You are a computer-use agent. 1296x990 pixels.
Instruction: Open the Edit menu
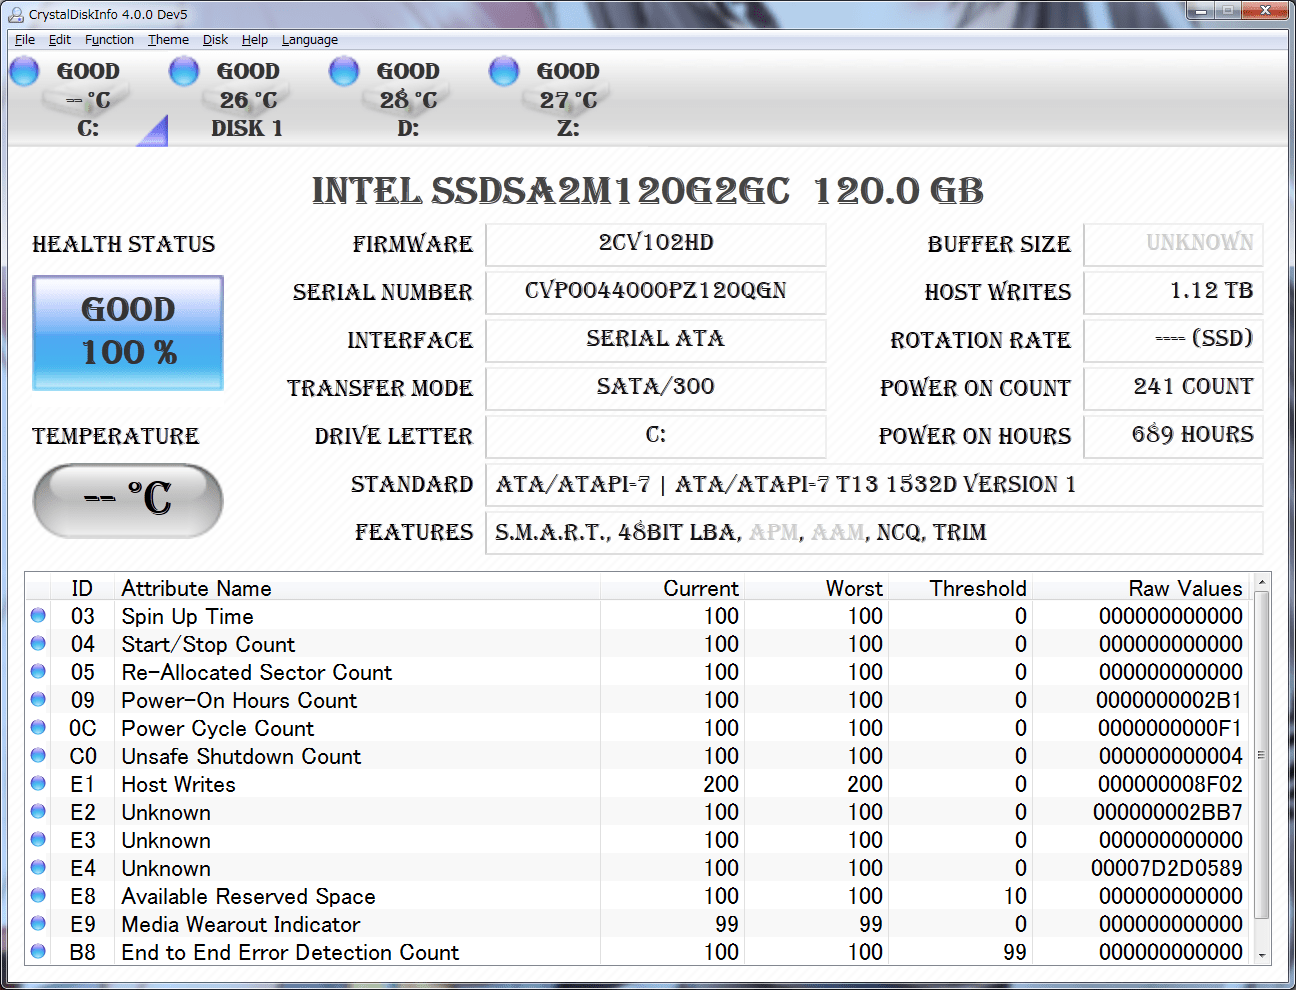(x=60, y=40)
